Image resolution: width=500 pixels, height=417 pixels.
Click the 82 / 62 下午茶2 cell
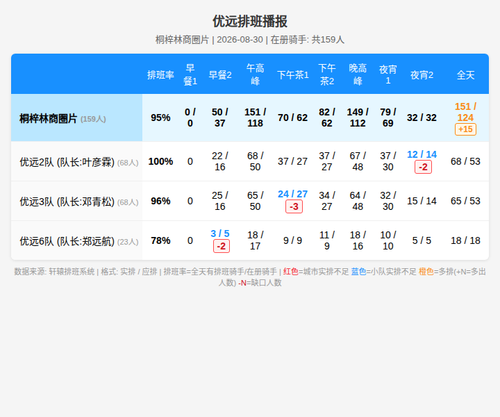[x=327, y=118]
